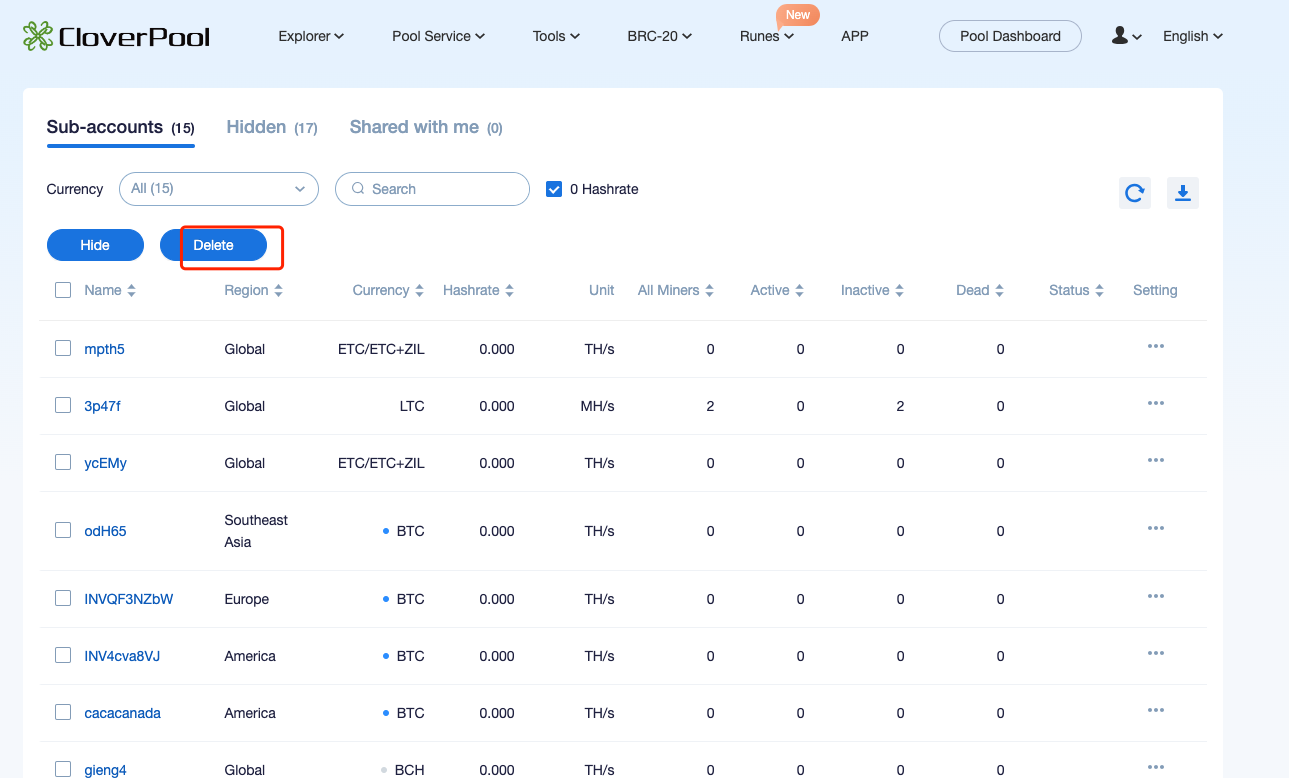Select the INVQF3NZbW row checkbox
The width and height of the screenshot is (1289, 778).
point(63,598)
